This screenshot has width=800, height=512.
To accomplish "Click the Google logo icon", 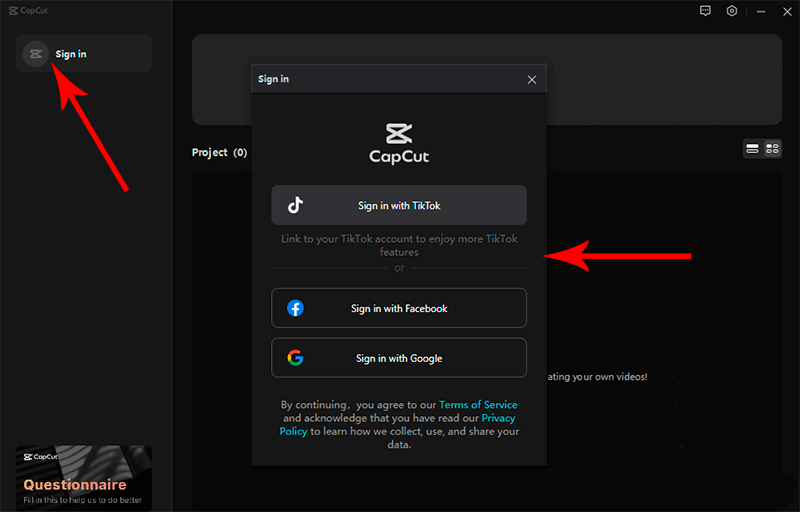I will click(295, 358).
